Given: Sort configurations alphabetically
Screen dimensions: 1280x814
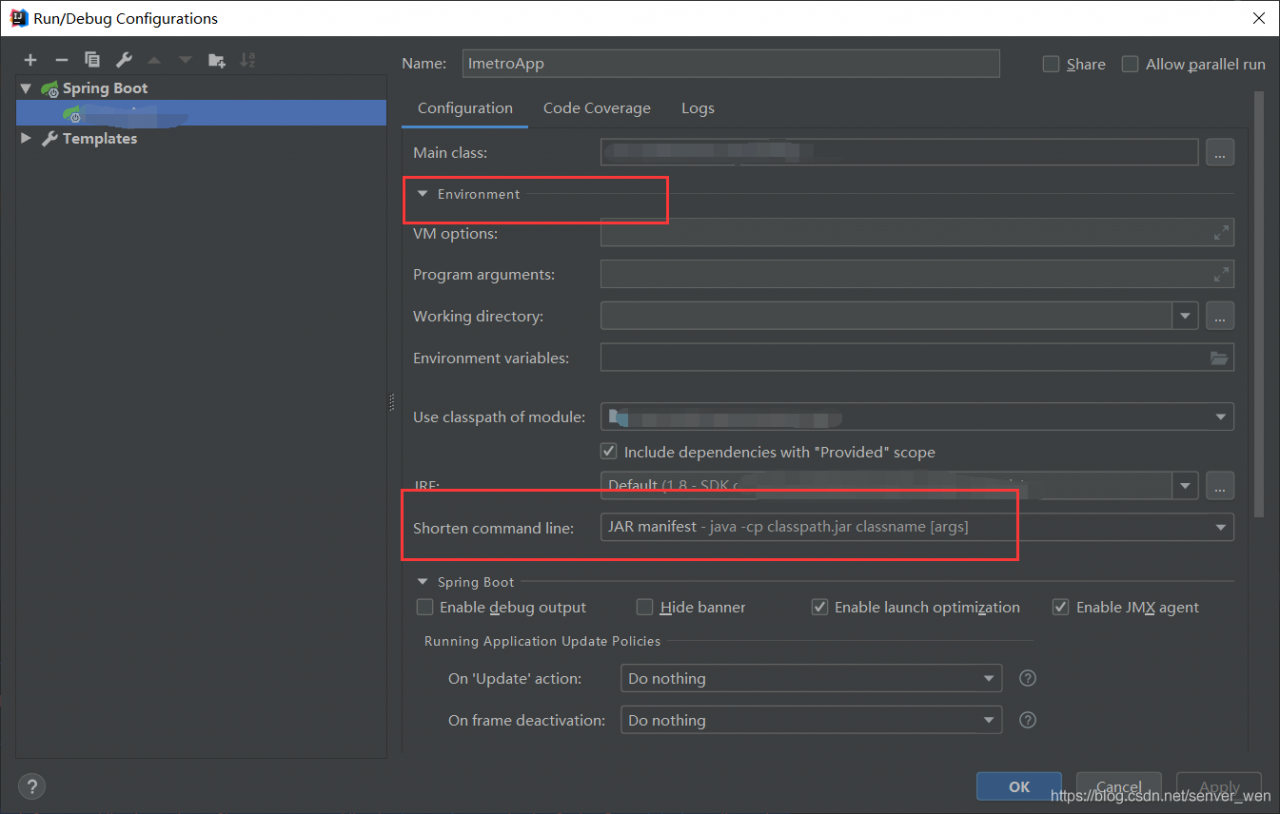Looking at the screenshot, I should tap(248, 60).
